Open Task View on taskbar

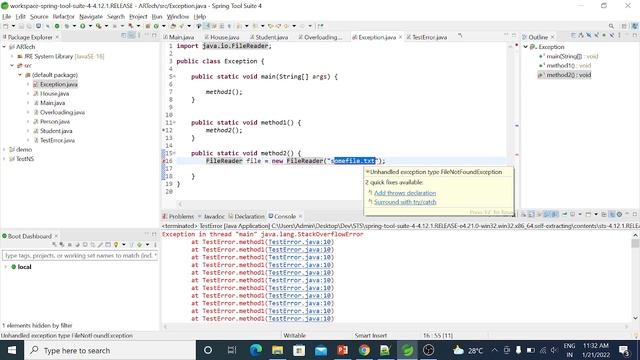(232, 350)
